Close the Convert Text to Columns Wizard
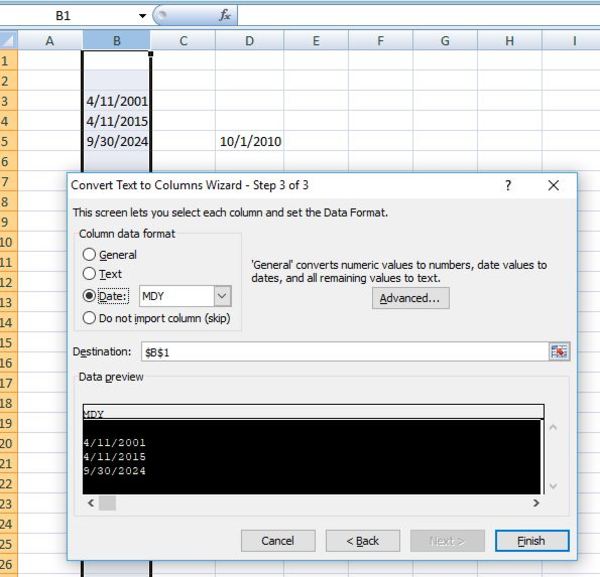The height and width of the screenshot is (577, 600). pyautogui.click(x=553, y=186)
